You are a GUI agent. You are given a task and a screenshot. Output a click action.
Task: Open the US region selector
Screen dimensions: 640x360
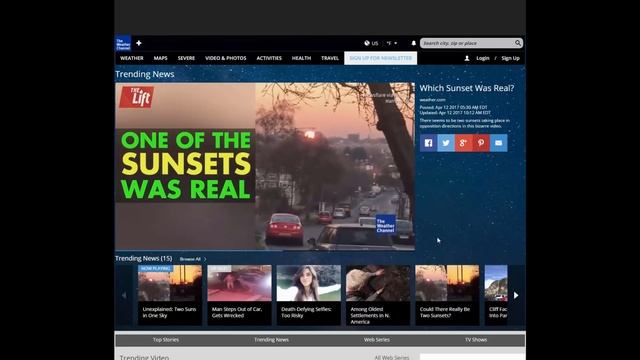(371, 43)
